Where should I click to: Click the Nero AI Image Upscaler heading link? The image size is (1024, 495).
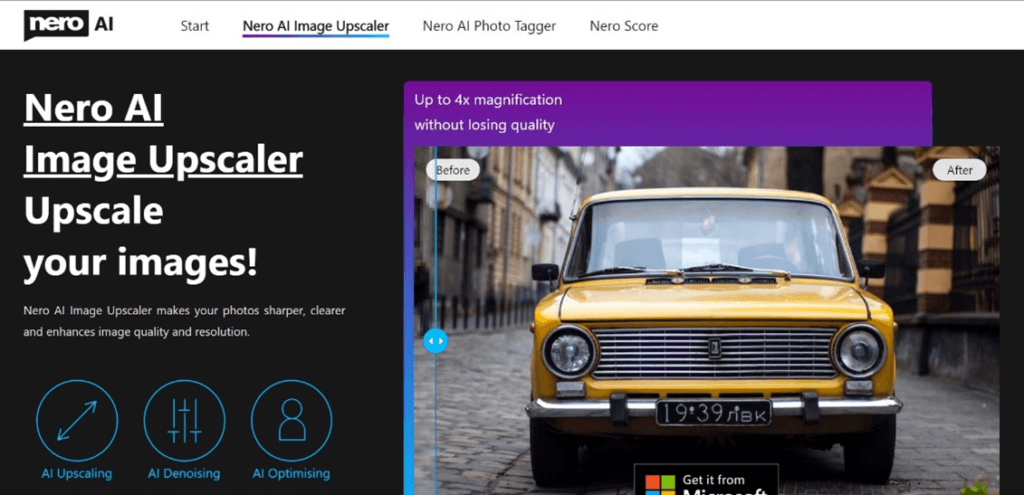[x=163, y=134]
